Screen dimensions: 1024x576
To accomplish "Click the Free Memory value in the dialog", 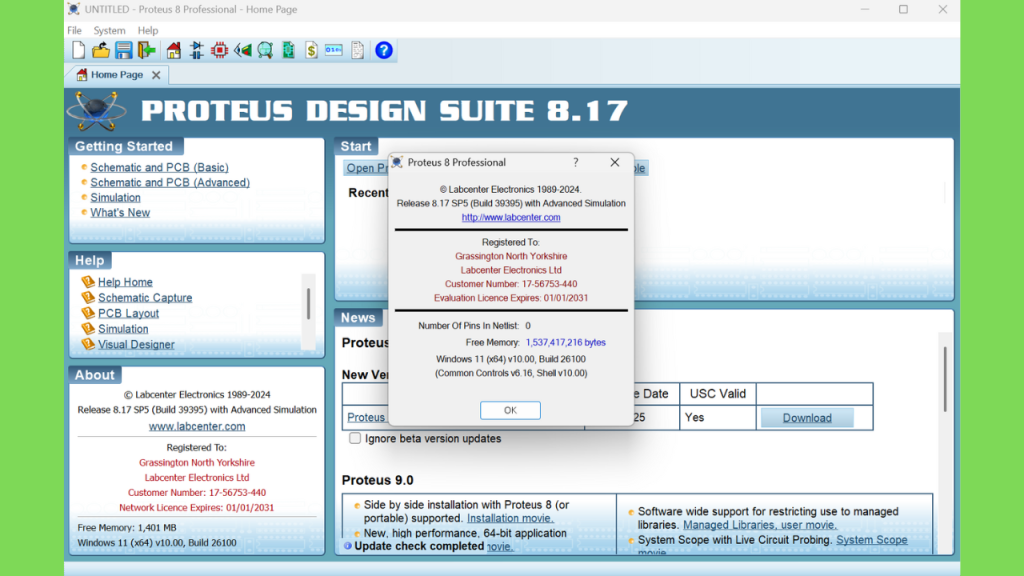I will click(x=566, y=343).
